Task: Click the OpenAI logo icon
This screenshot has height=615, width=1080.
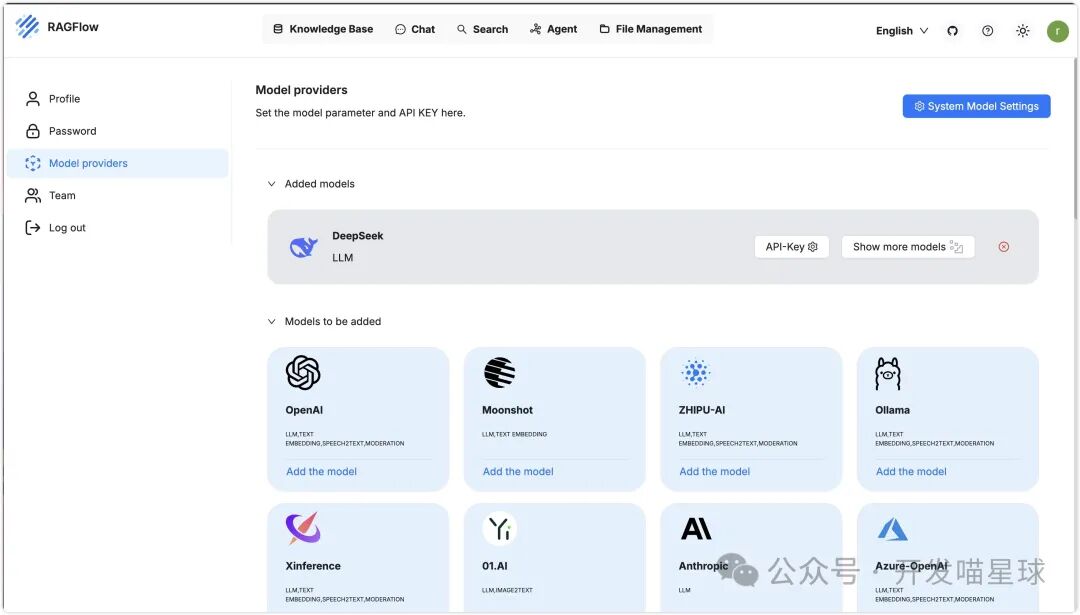Action: tap(303, 373)
